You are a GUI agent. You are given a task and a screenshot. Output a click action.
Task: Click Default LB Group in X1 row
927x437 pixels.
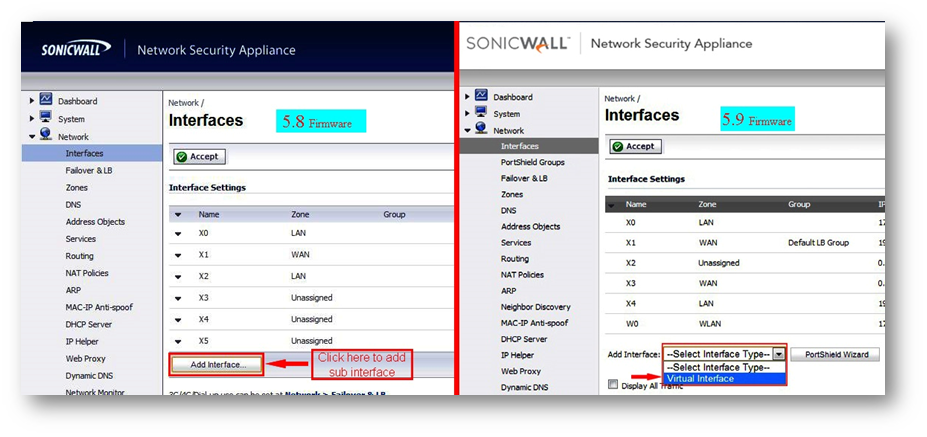[818, 242]
